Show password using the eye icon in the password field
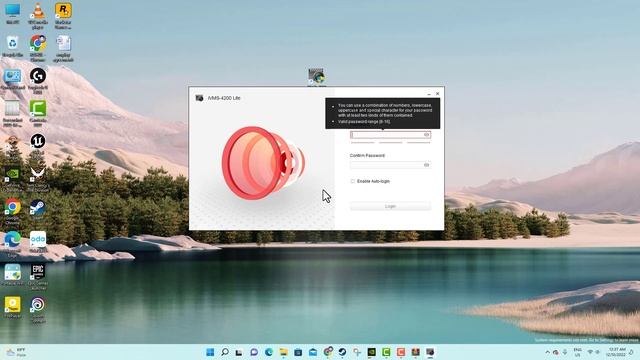The image size is (640, 360). tap(427, 135)
